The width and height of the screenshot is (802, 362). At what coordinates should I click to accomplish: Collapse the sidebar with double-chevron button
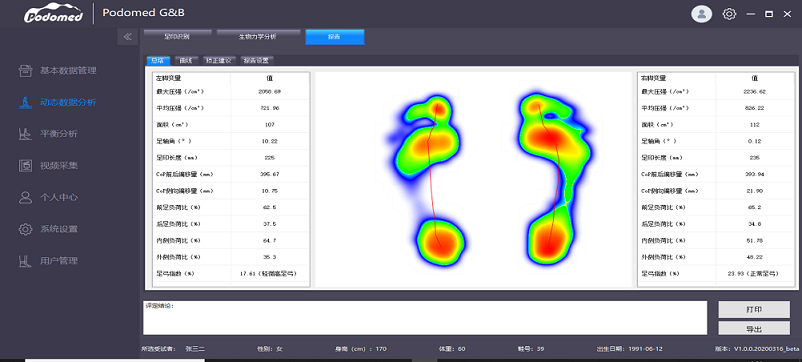click(x=128, y=37)
